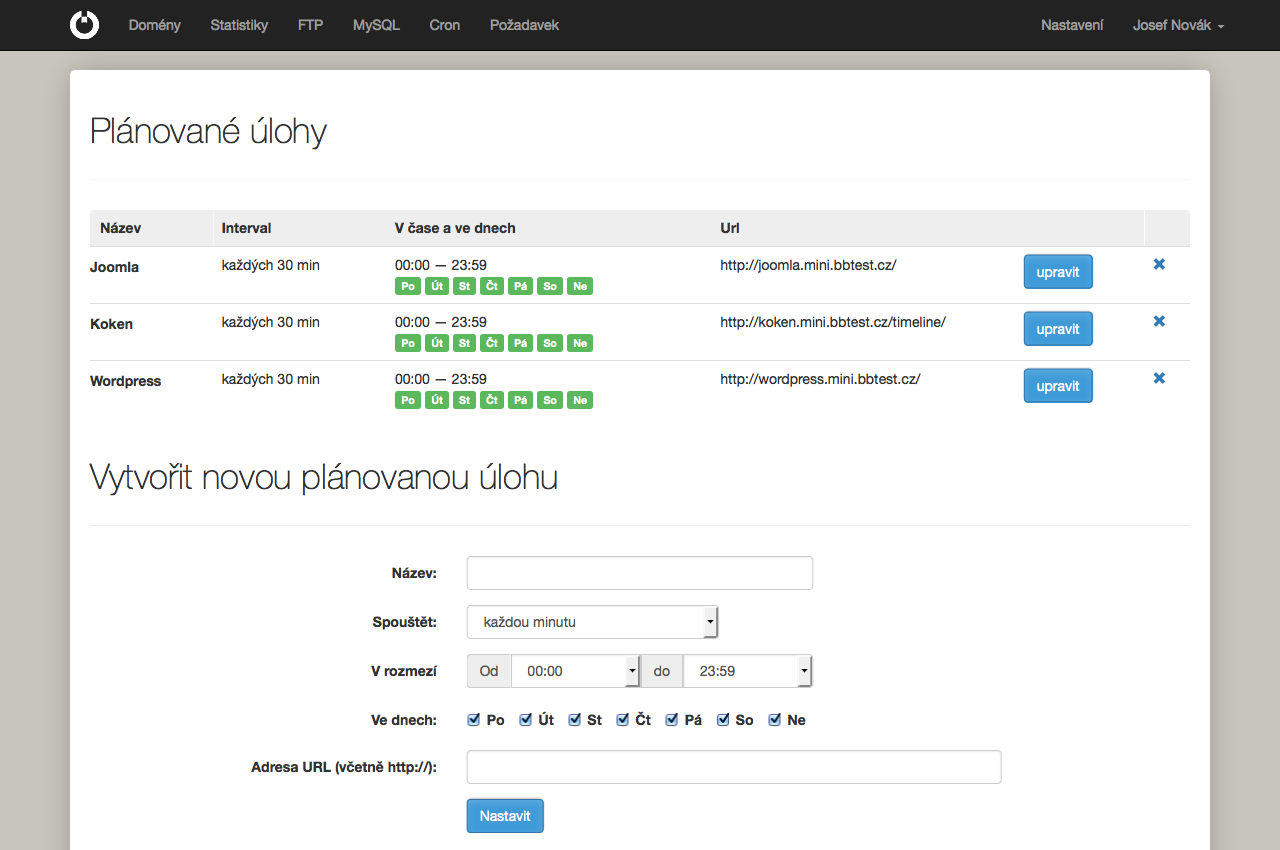Click the Wordpress task name

[x=125, y=381]
